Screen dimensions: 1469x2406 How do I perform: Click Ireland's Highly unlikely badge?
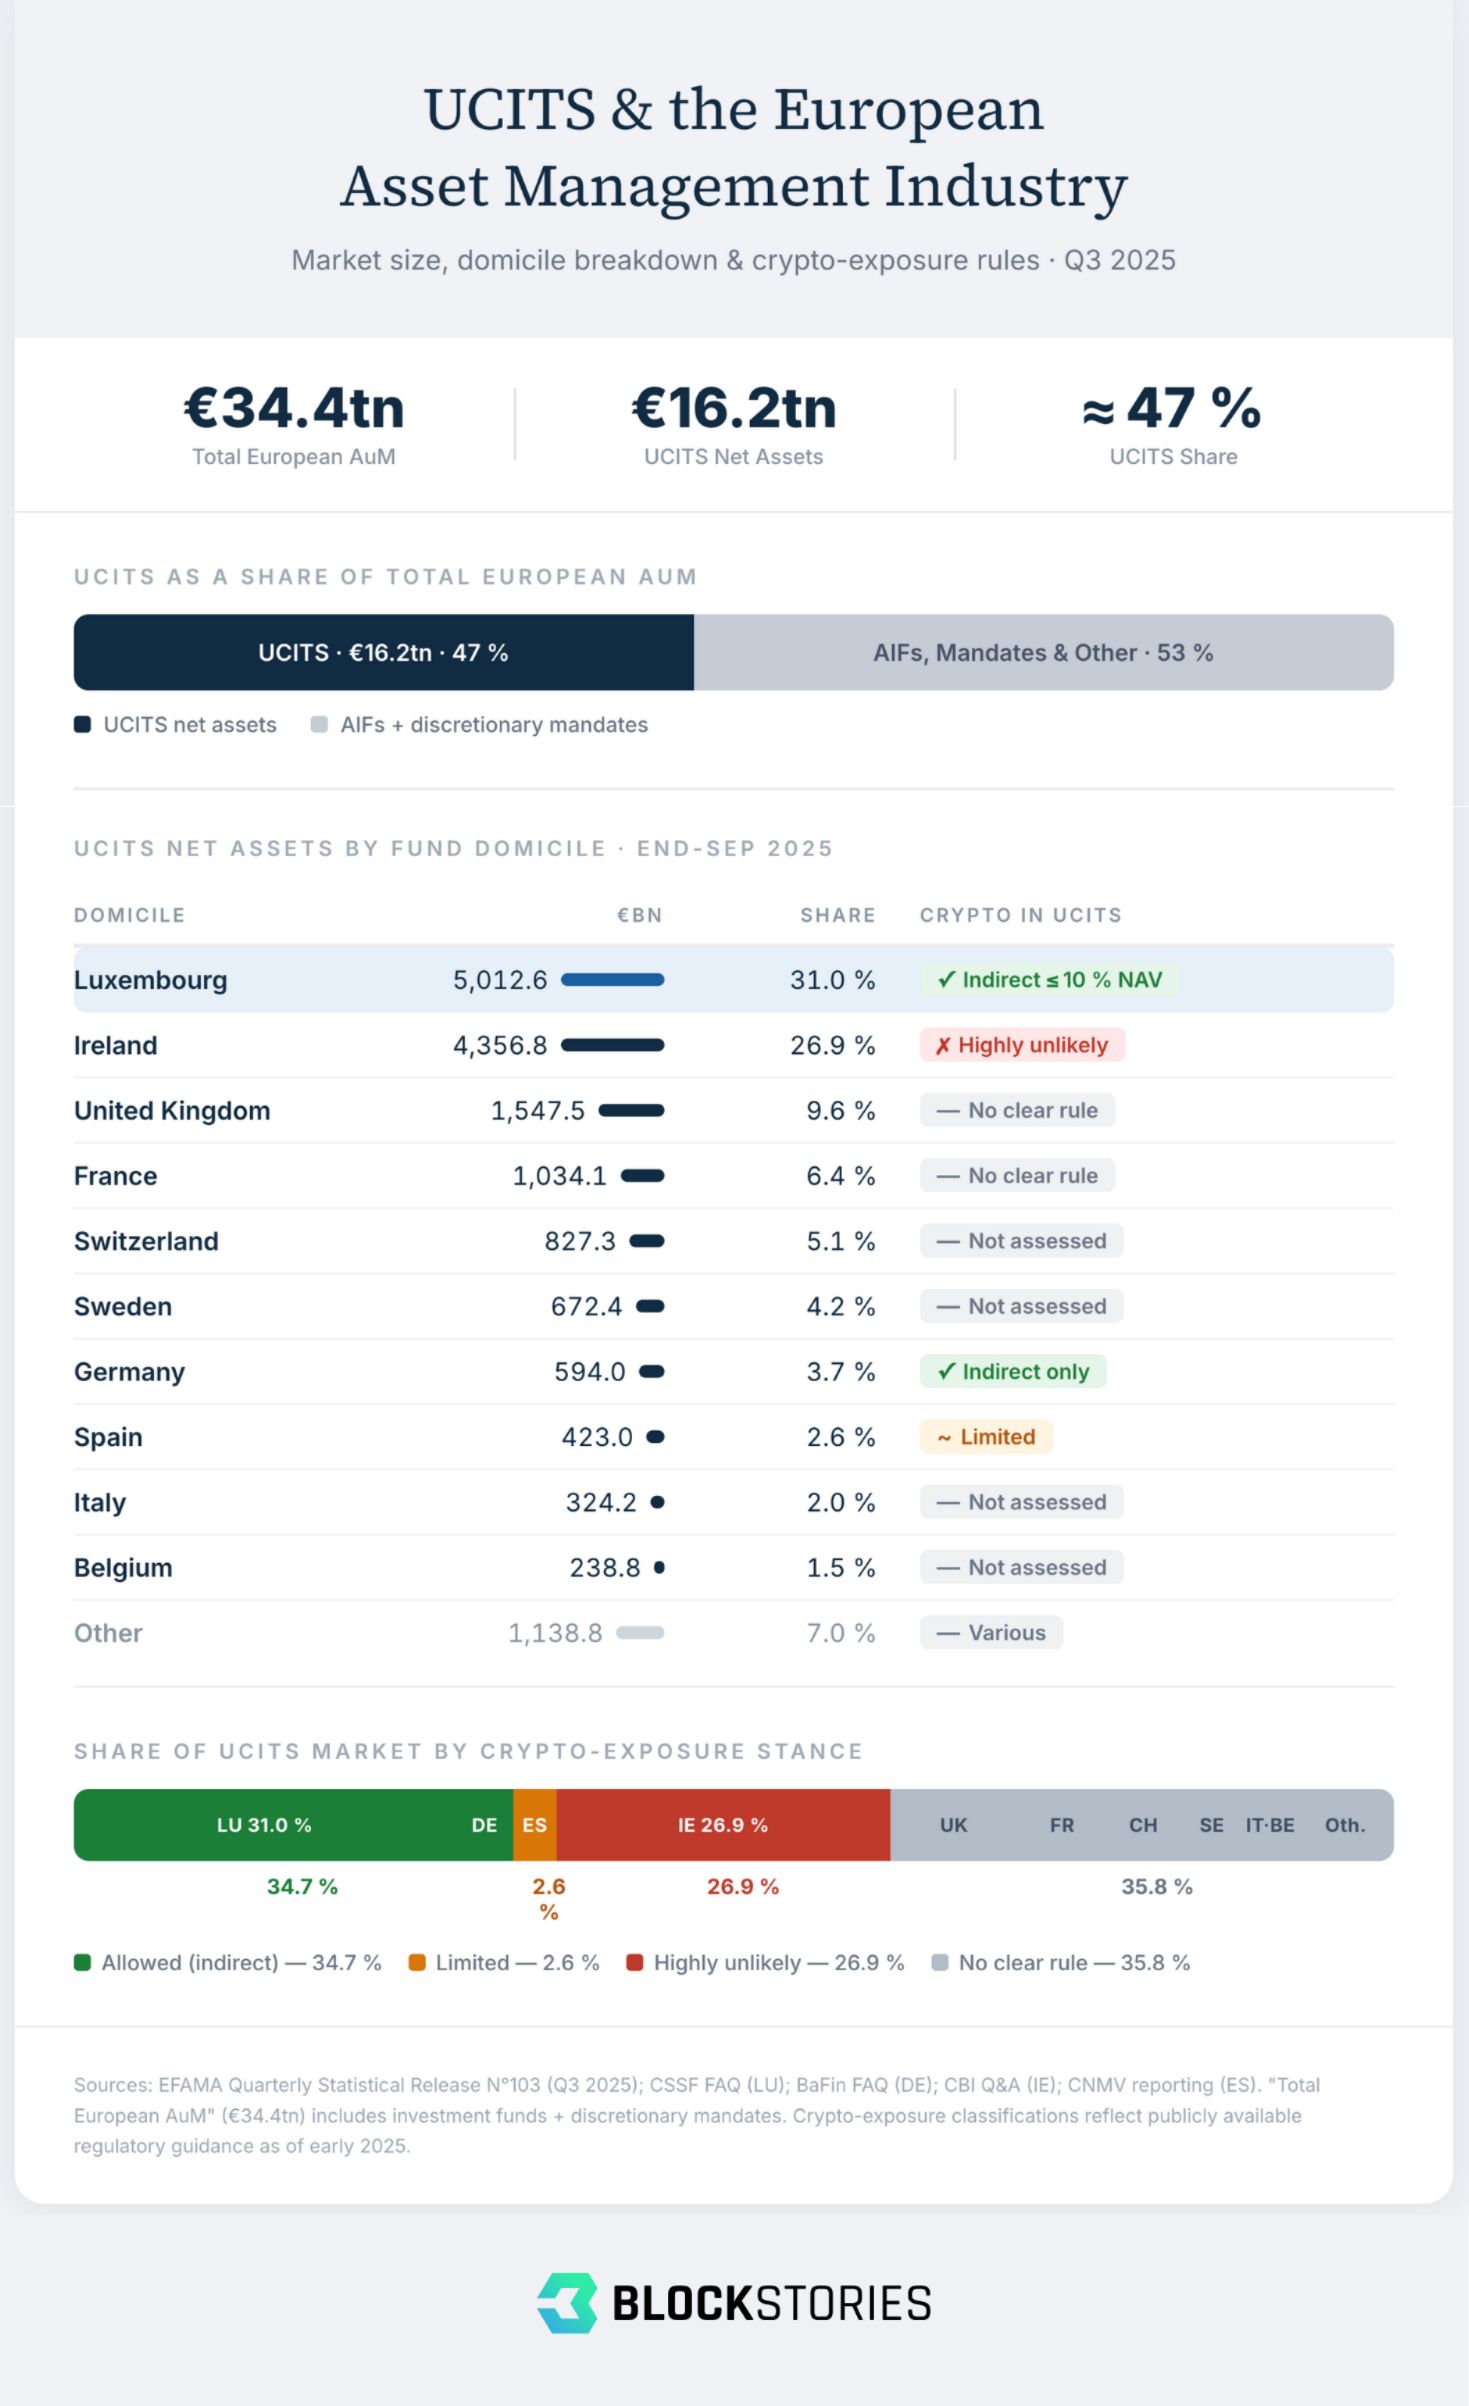pyautogui.click(x=1022, y=1045)
